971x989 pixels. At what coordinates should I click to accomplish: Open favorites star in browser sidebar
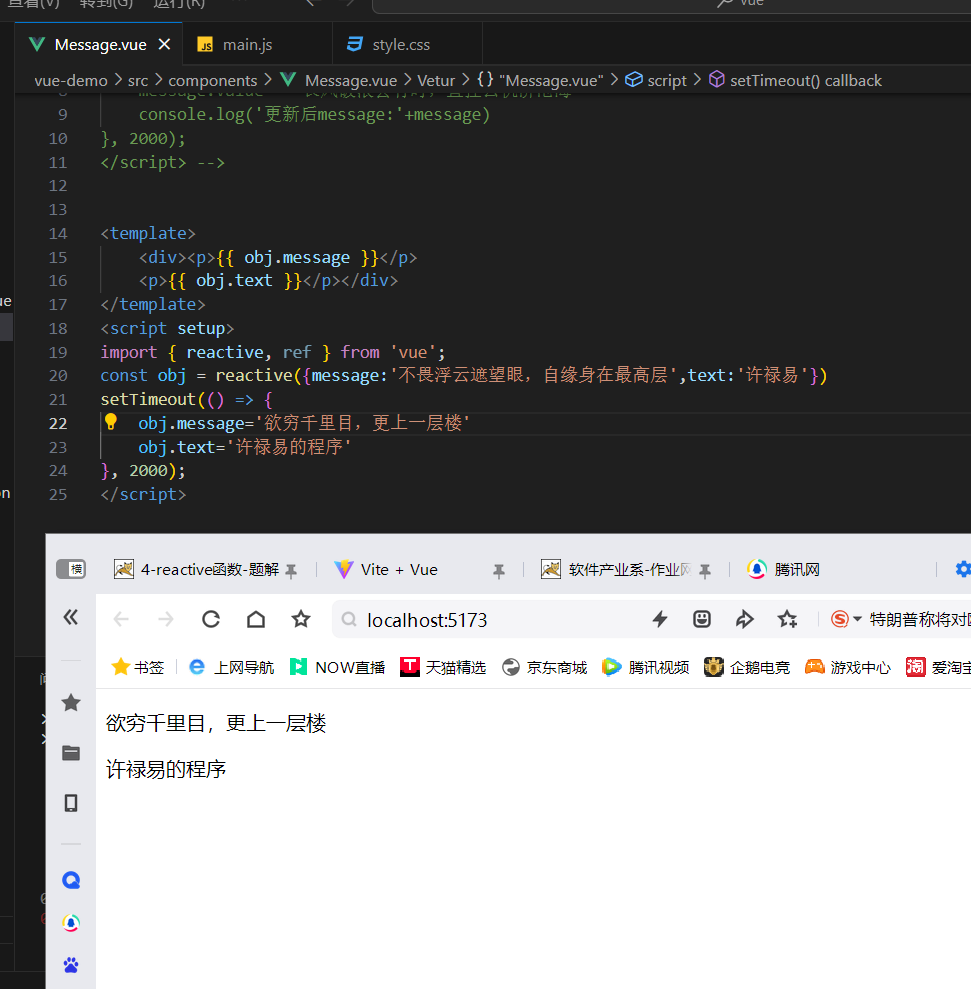tap(71, 702)
